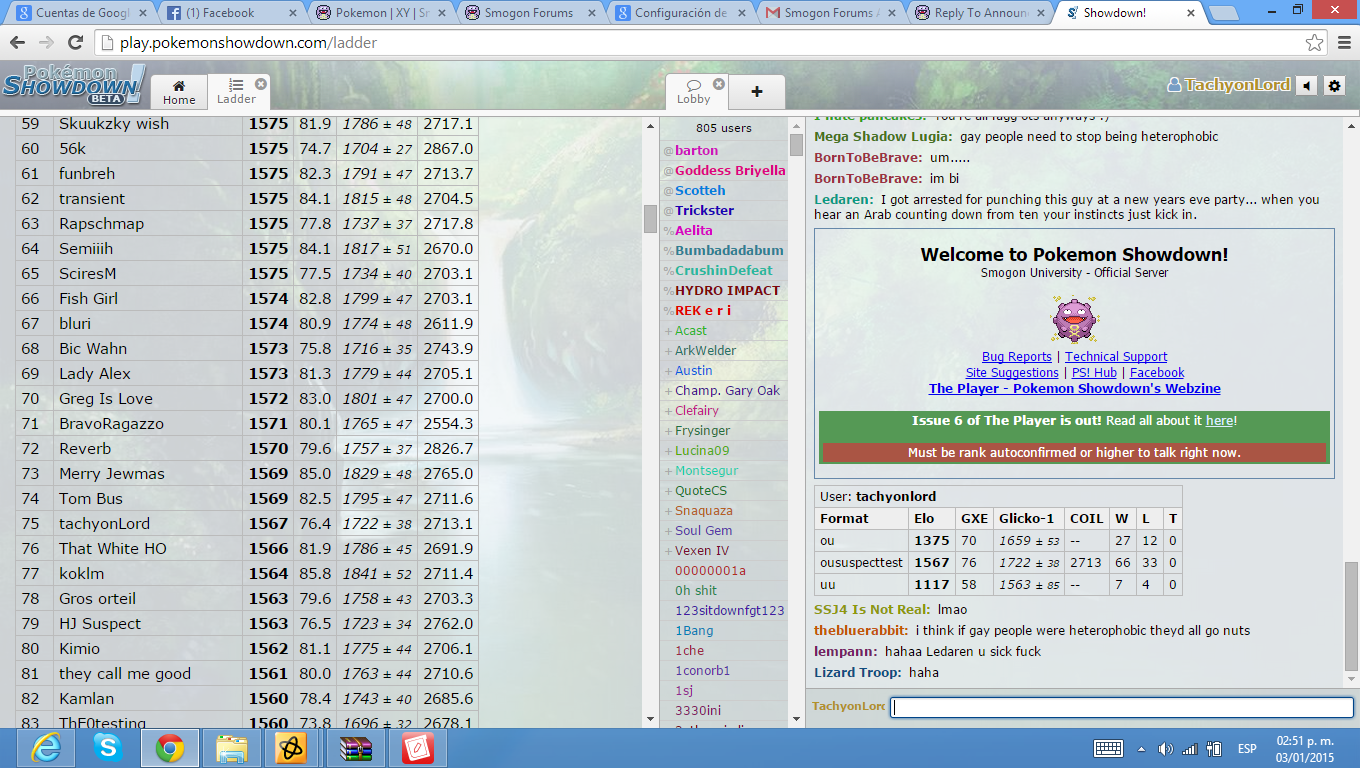The image size is (1360, 768).
Task: Click the Skuukzky wish ladder row
Action: 247,124
